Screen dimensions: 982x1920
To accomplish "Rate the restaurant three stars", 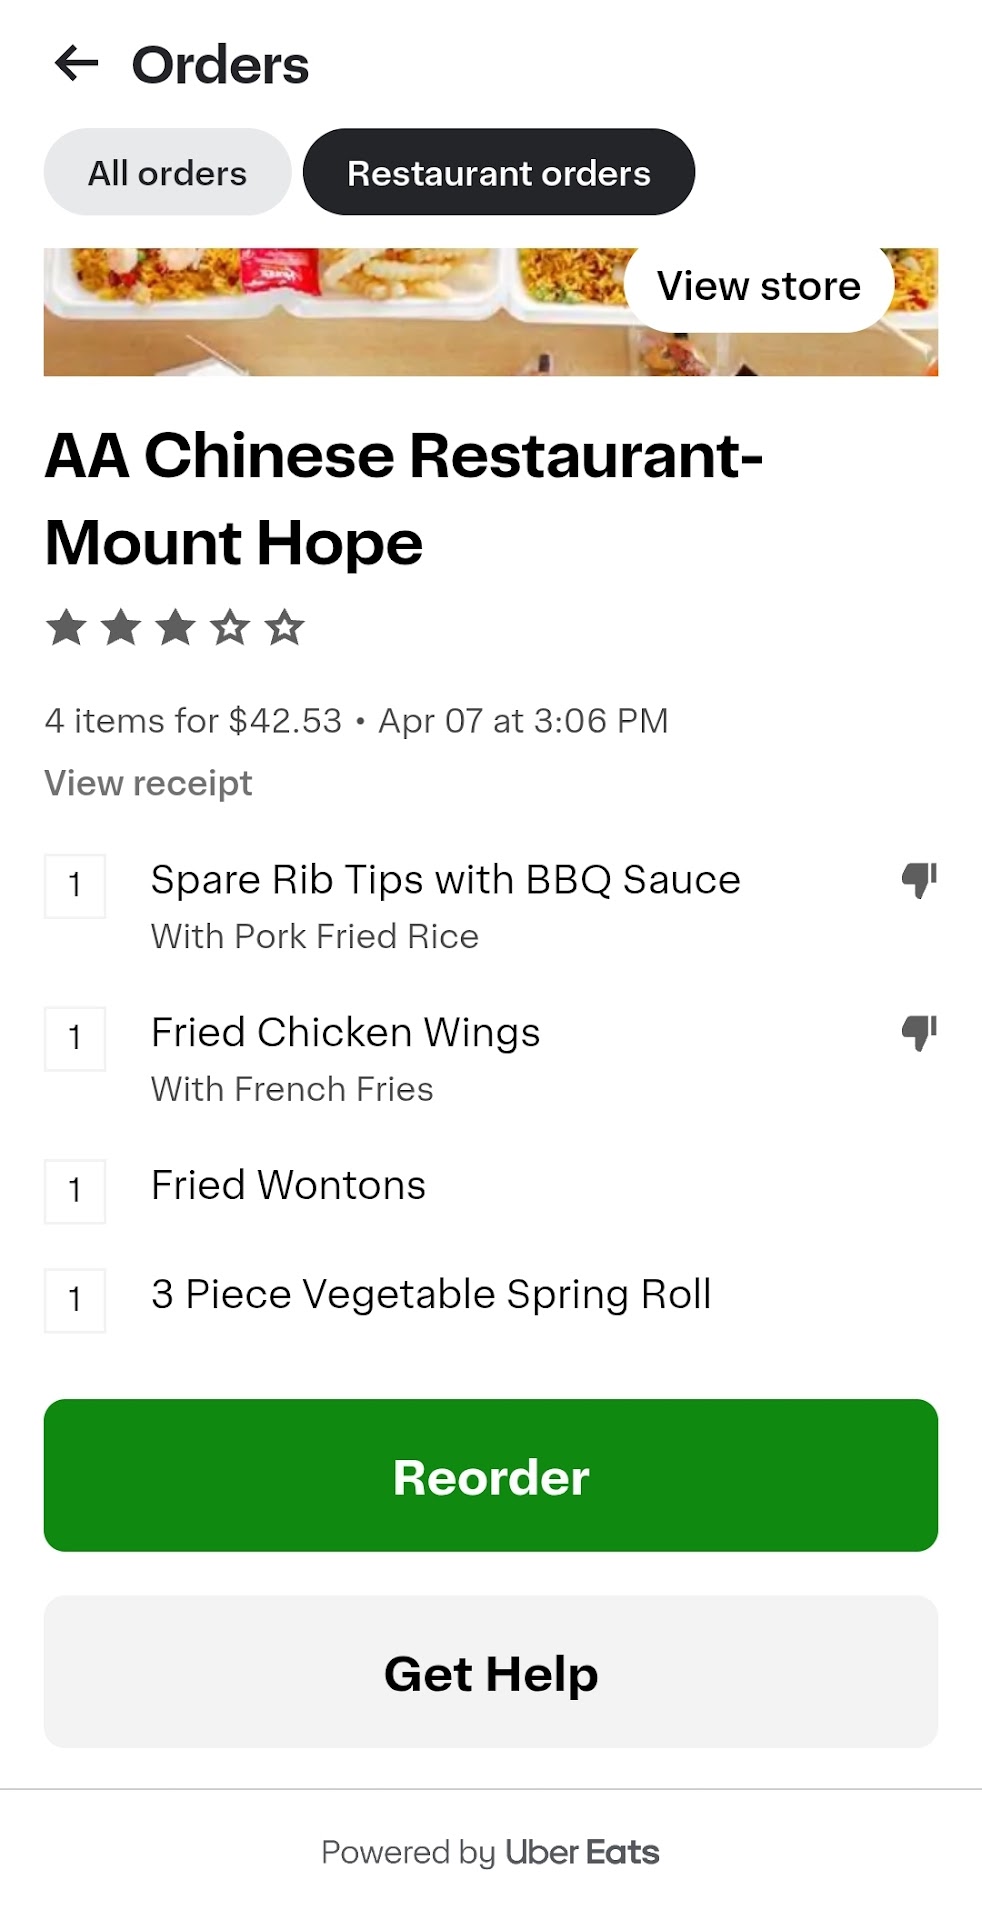I will pyautogui.click(x=176, y=628).
